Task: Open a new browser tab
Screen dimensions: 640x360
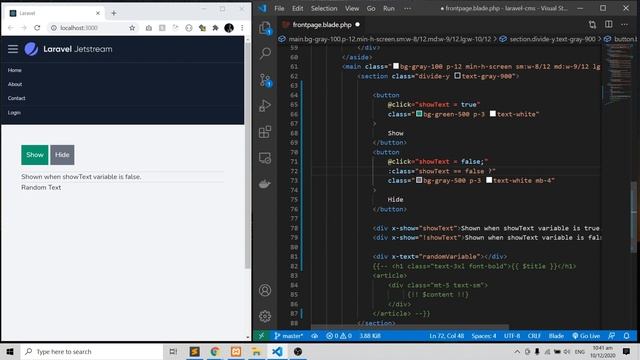Action: [x=113, y=13]
